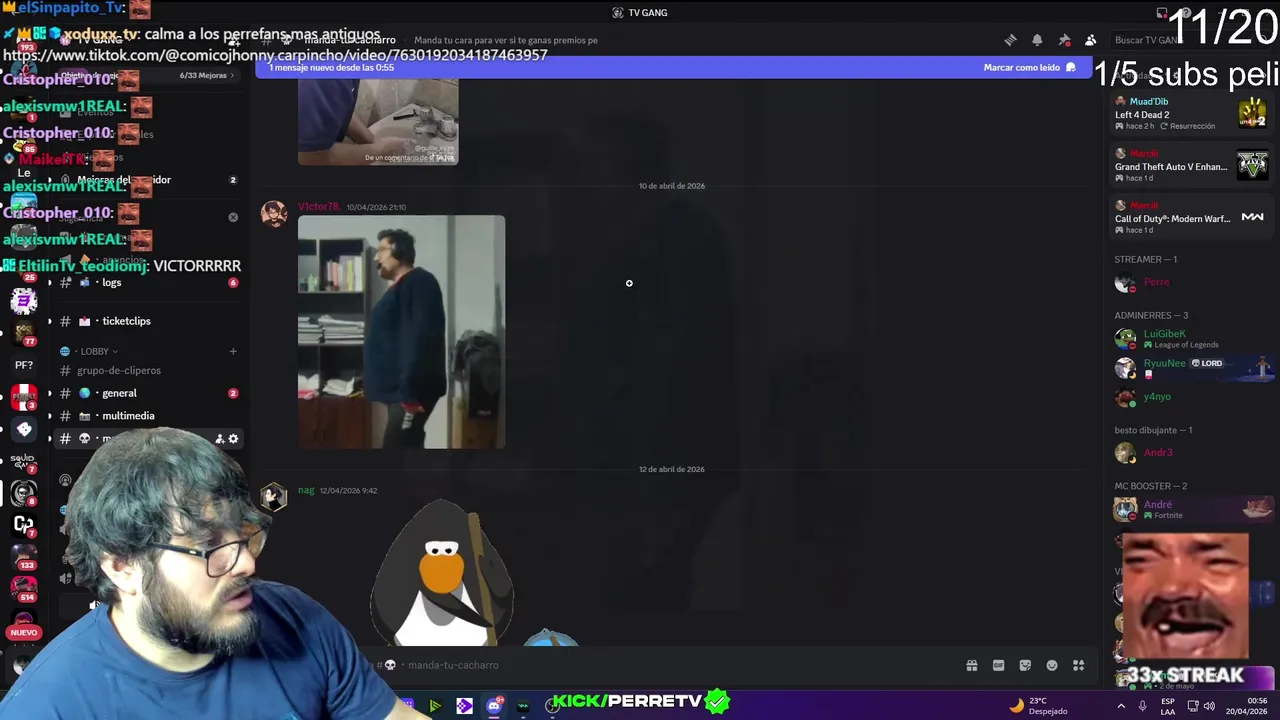The height and width of the screenshot is (720, 1280).
Task: Click the notification bell icon
Action: coord(1037,40)
